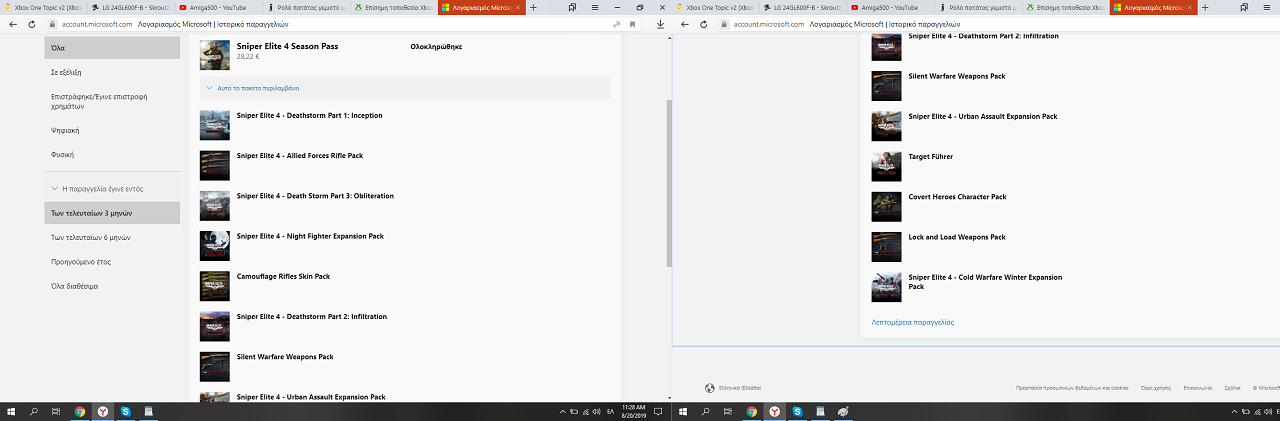This screenshot has width=1280, height=421.
Task: Show hidden tray icons on left taskbar
Action: pos(561,411)
